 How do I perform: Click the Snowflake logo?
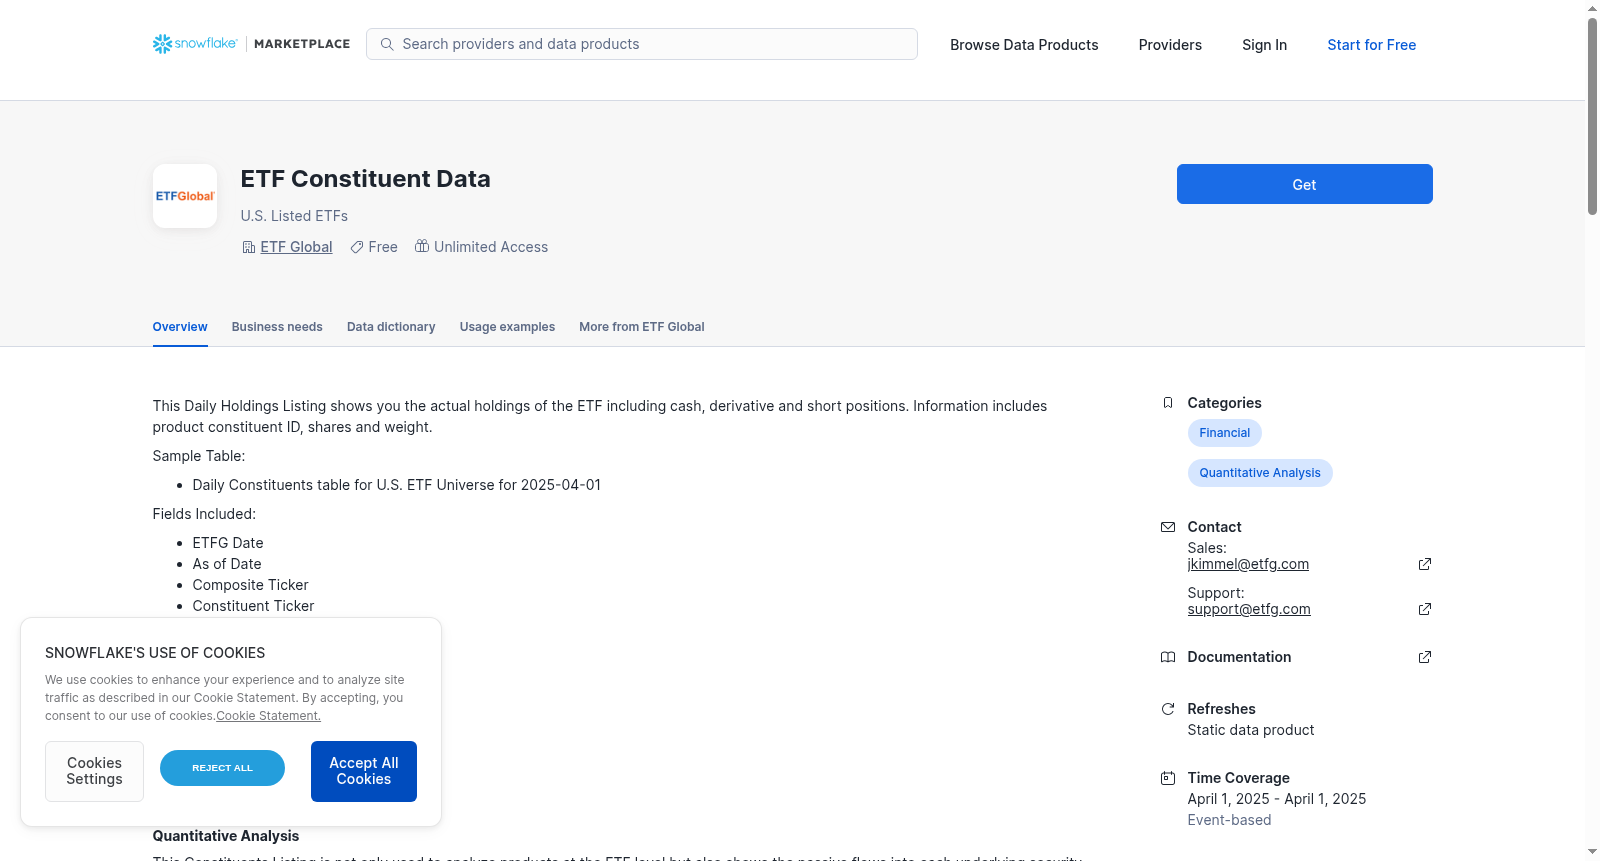pyautogui.click(x=195, y=44)
